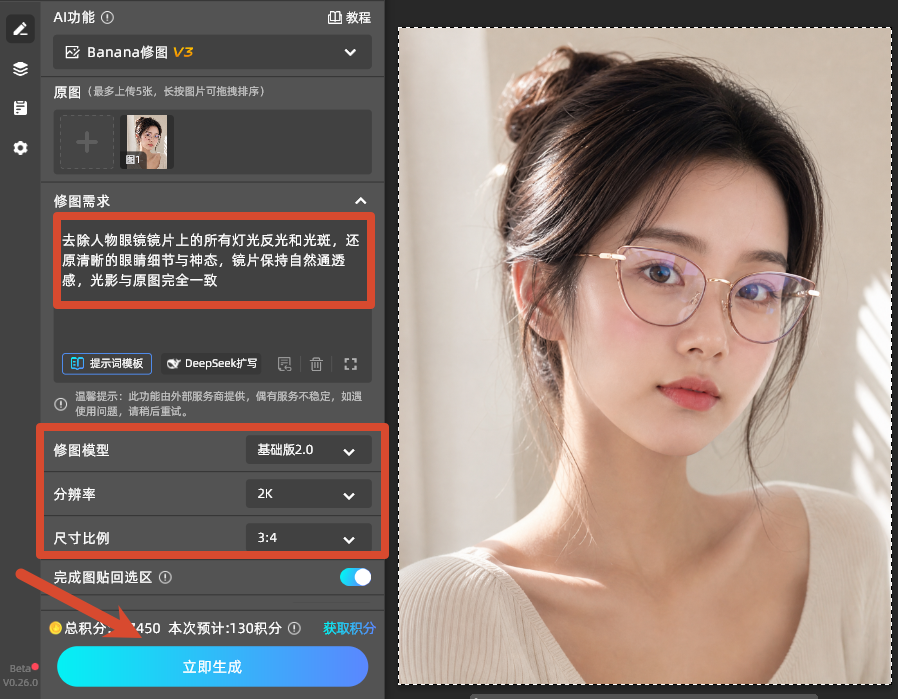This screenshot has height=699, width=898.
Task: Click info icon beside 本次预计:130积分
Action: coord(294,629)
